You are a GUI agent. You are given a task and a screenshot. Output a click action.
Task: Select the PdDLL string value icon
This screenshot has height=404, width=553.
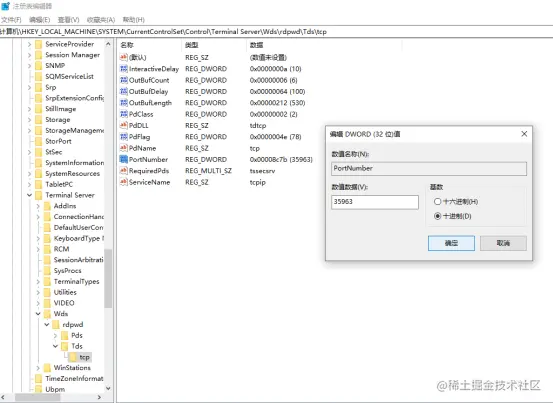[x=123, y=126]
